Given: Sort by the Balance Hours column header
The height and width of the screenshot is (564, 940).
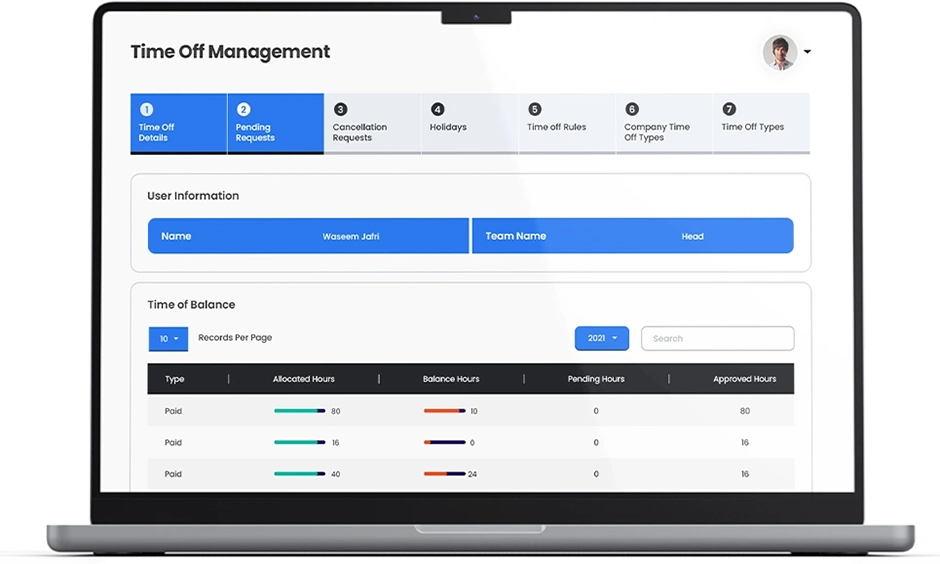Looking at the screenshot, I should pos(451,379).
